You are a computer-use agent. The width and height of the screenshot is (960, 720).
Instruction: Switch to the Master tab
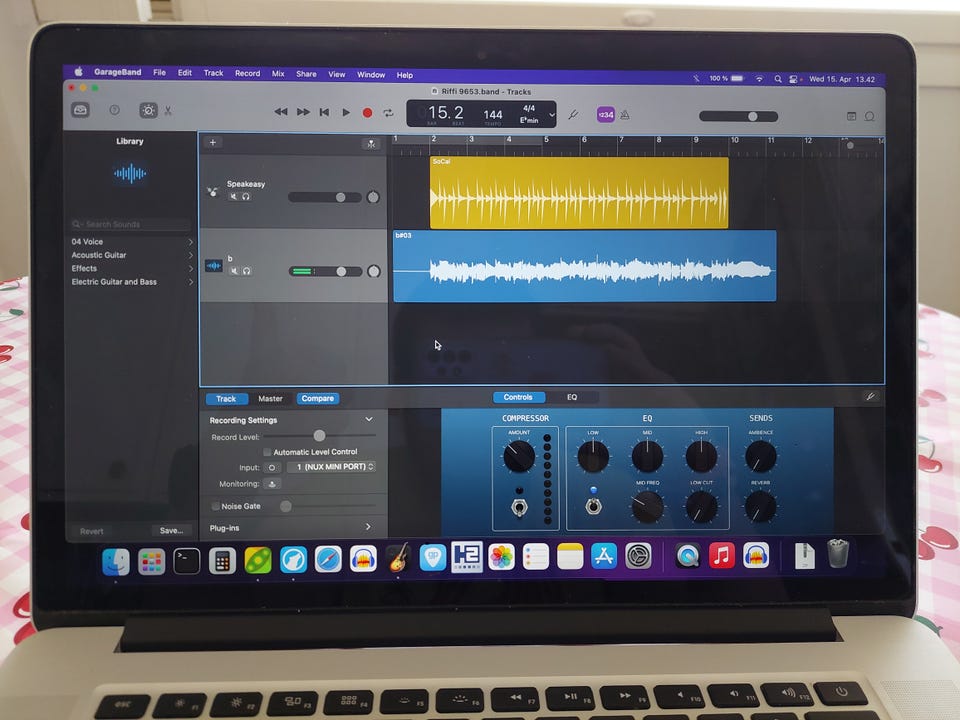(x=271, y=399)
